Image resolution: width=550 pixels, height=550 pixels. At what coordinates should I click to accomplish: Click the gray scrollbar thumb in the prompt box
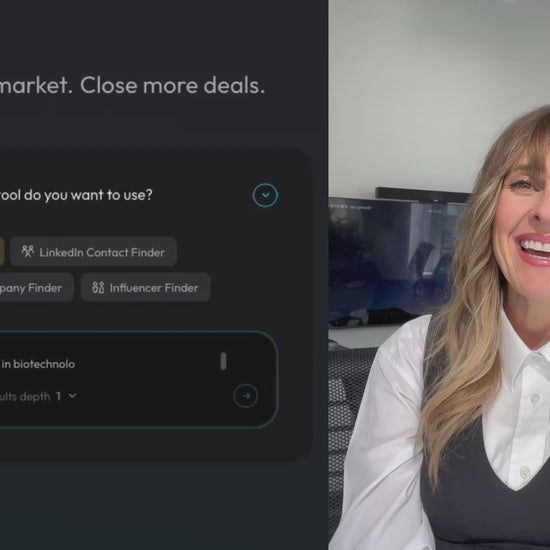tap(223, 361)
